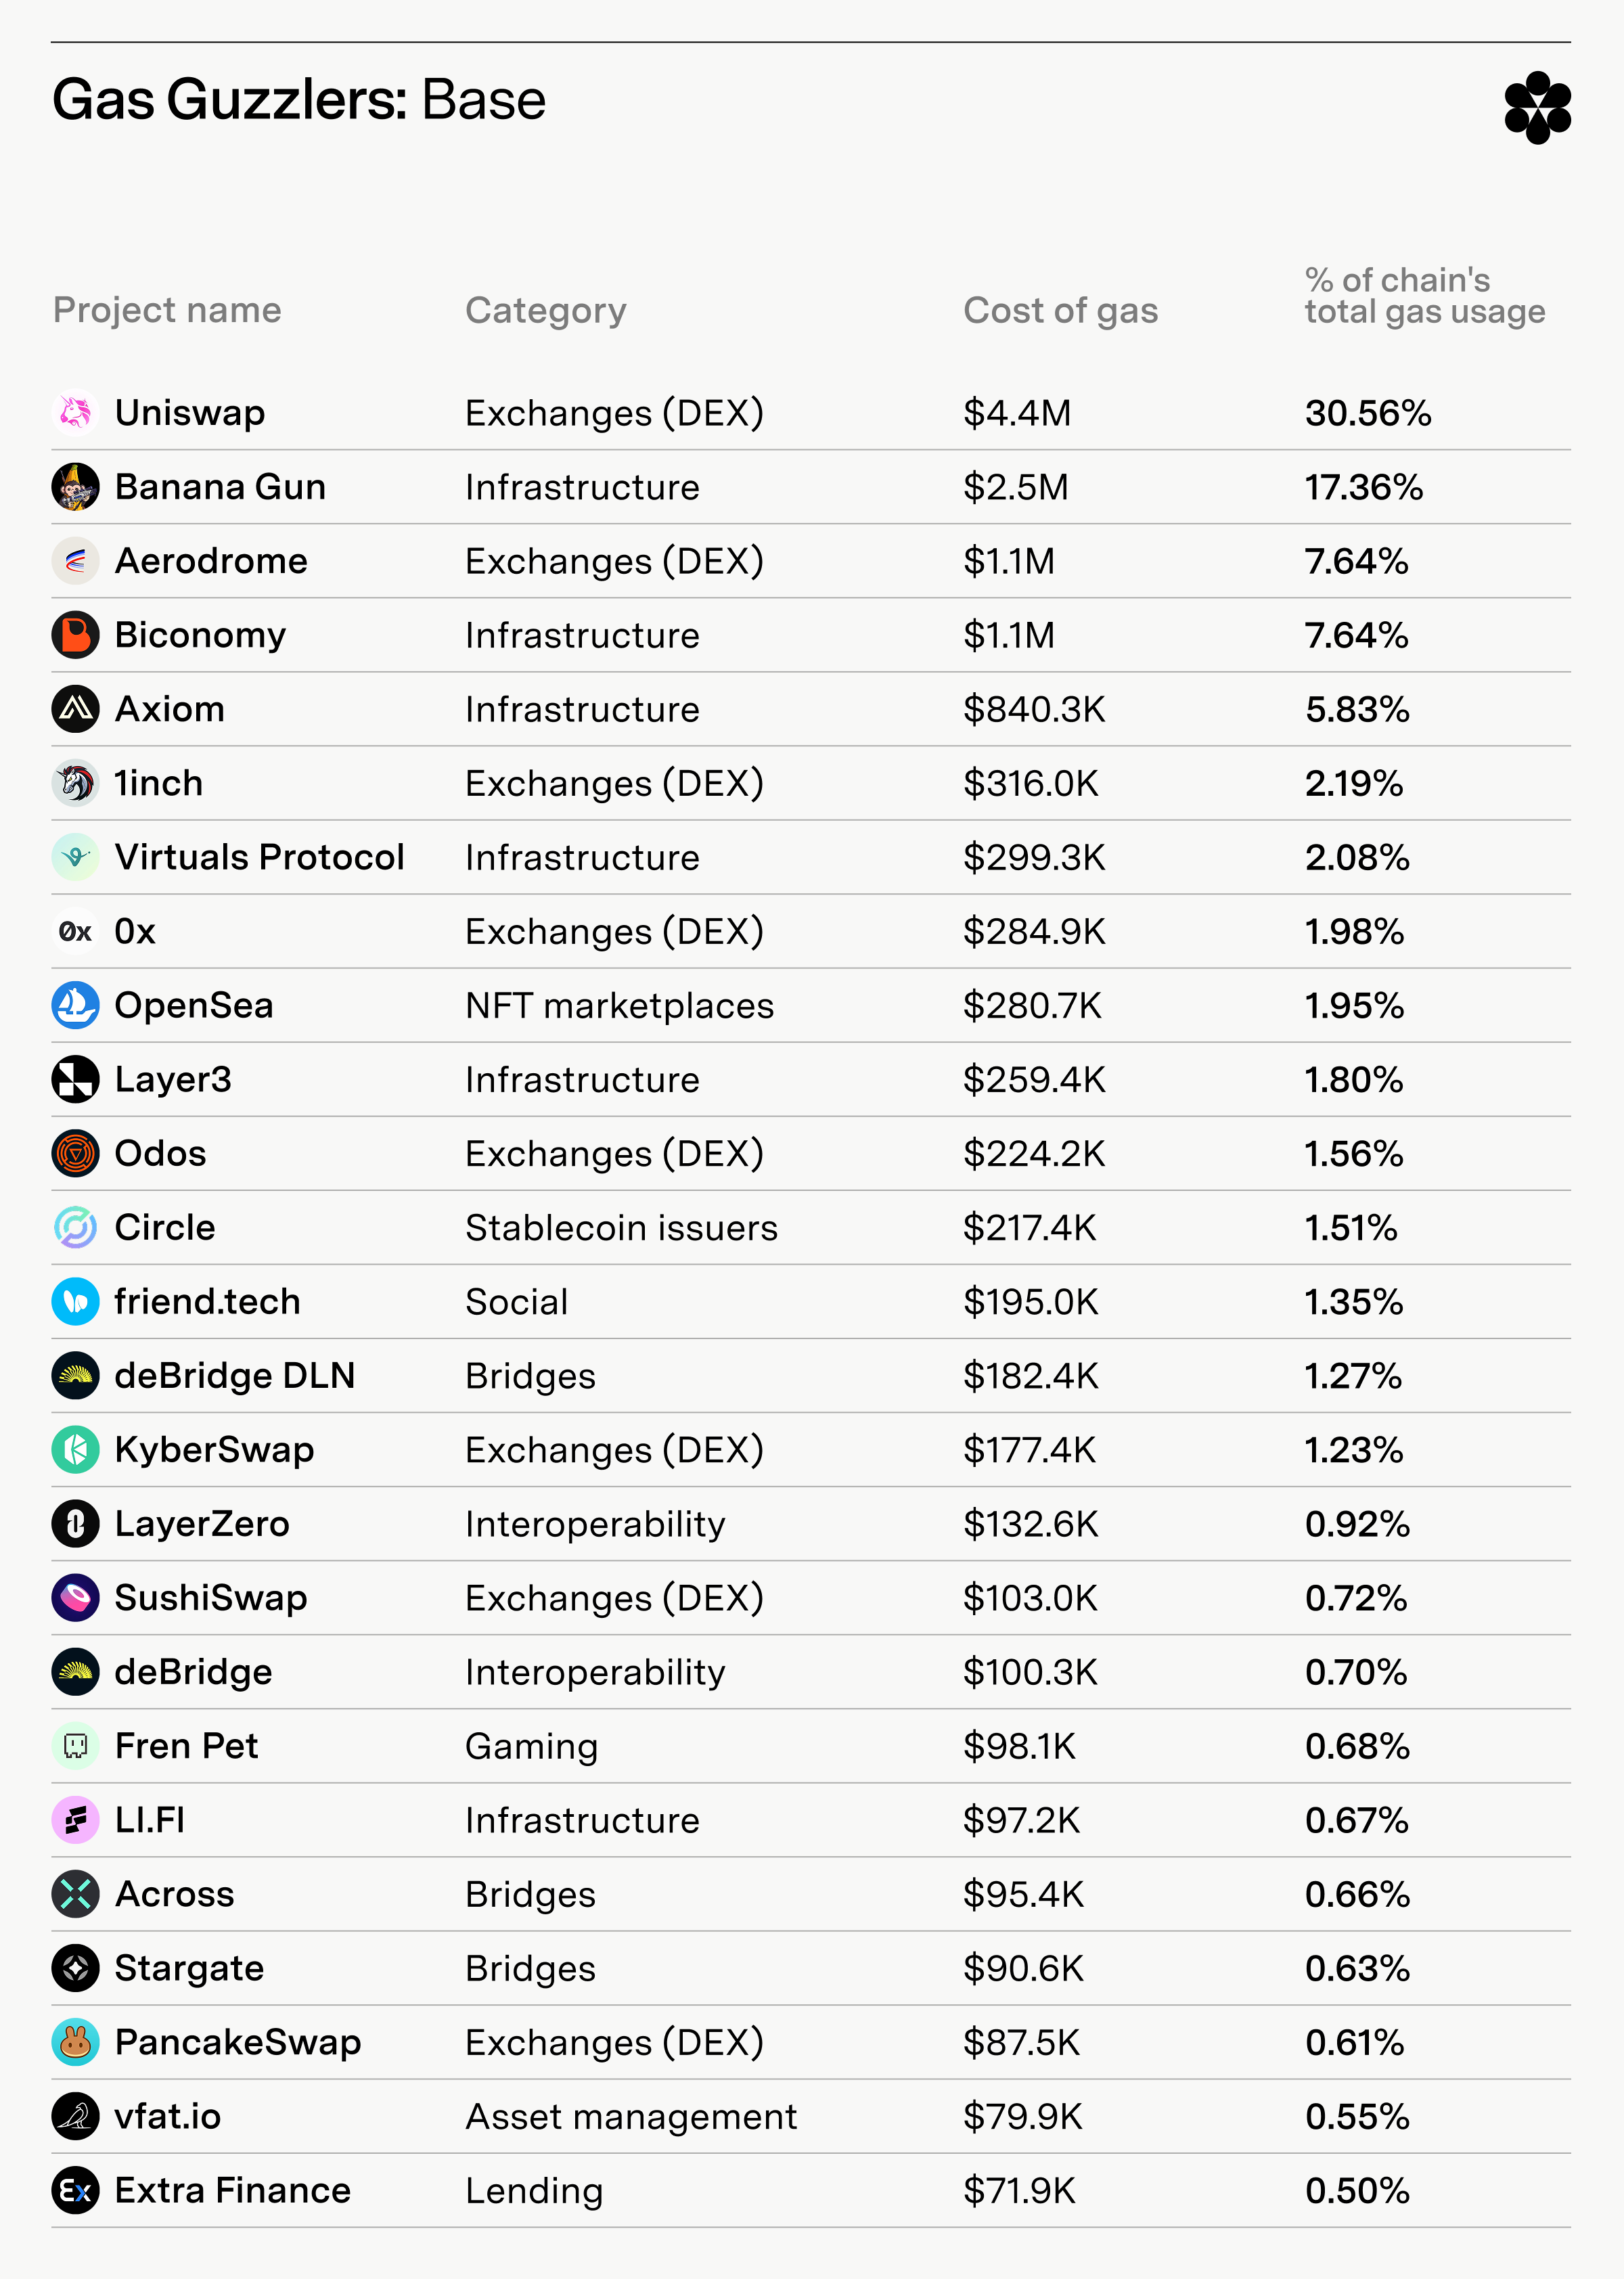Select the Aerodrome project name

coord(211,560)
